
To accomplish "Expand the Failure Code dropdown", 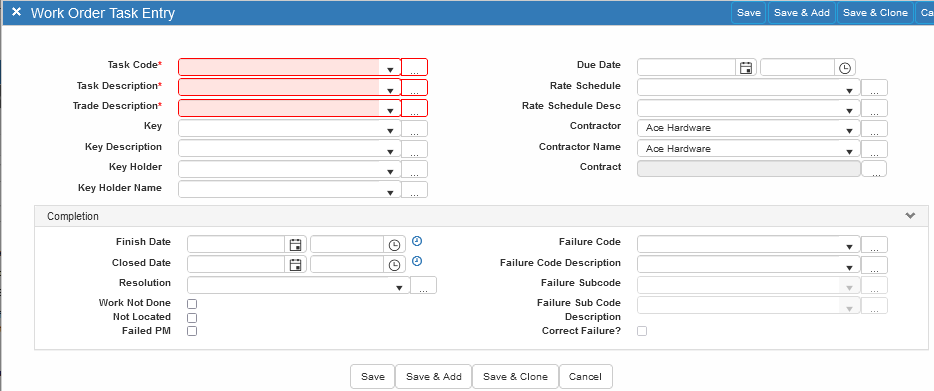I will coord(849,247).
